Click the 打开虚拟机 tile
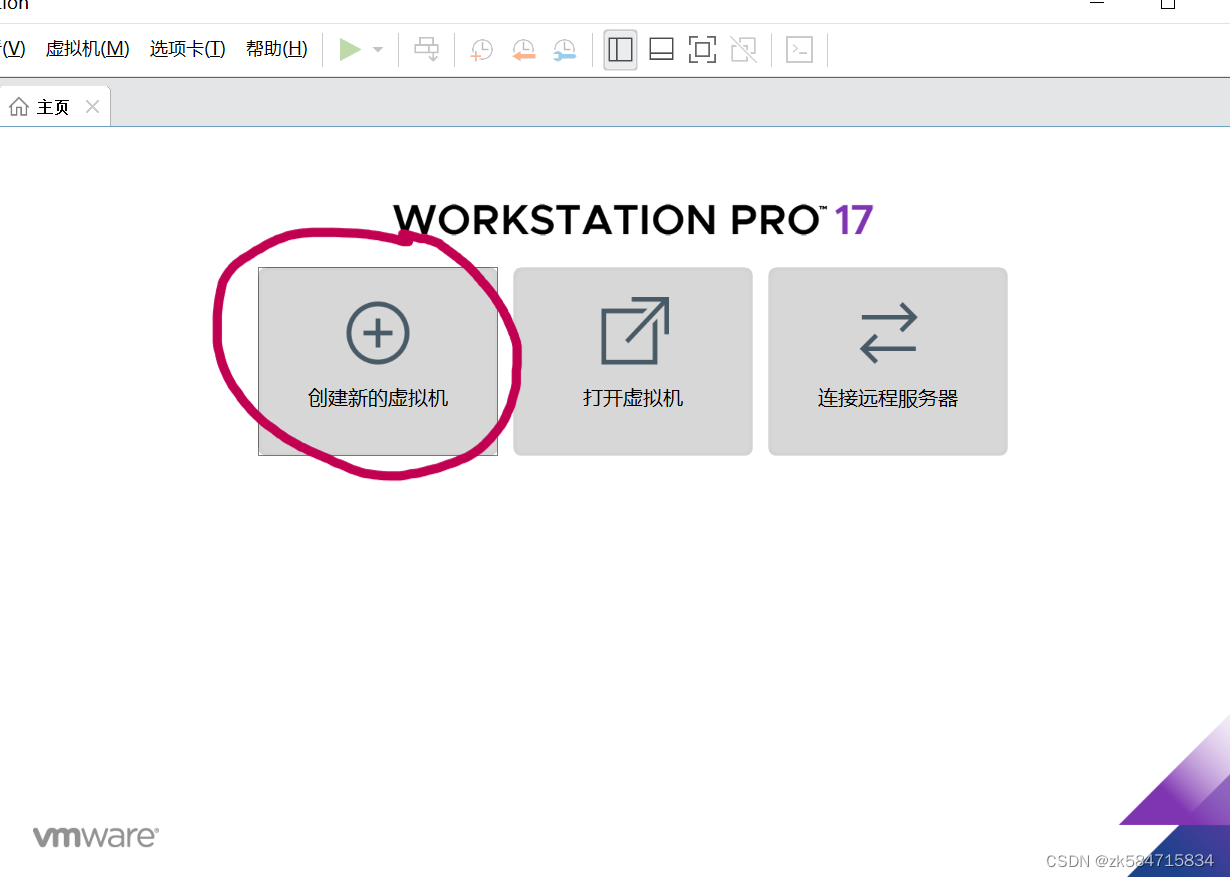 pyautogui.click(x=633, y=361)
